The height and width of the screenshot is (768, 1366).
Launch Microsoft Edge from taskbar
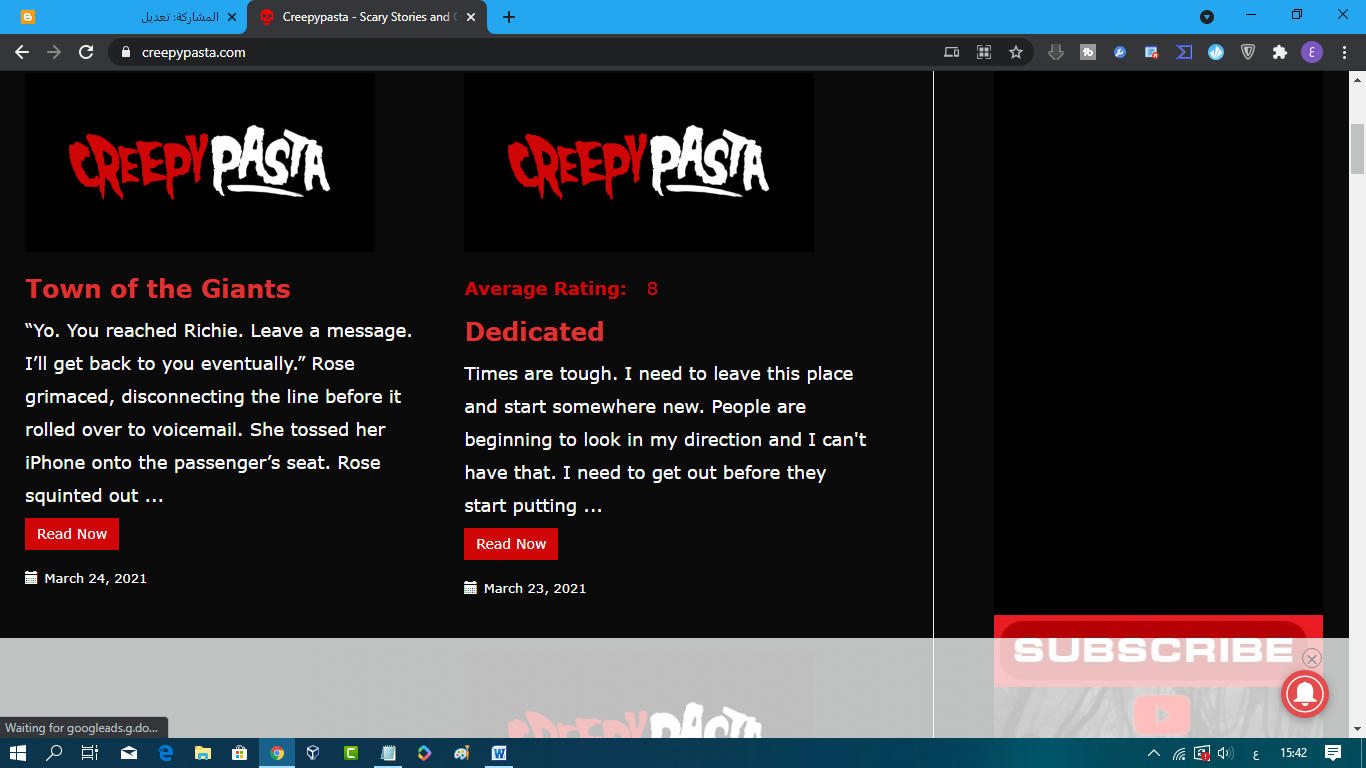point(166,753)
